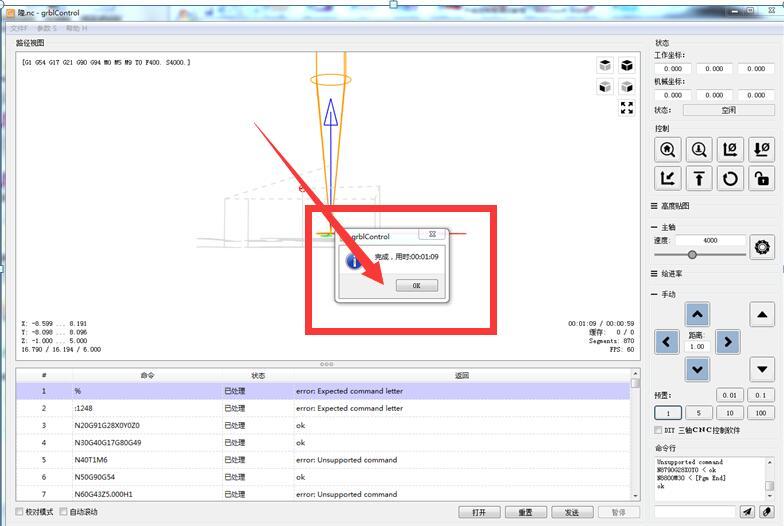784x526 pixels.
Task: Toggle the spindle gear button
Action: (x=762, y=247)
